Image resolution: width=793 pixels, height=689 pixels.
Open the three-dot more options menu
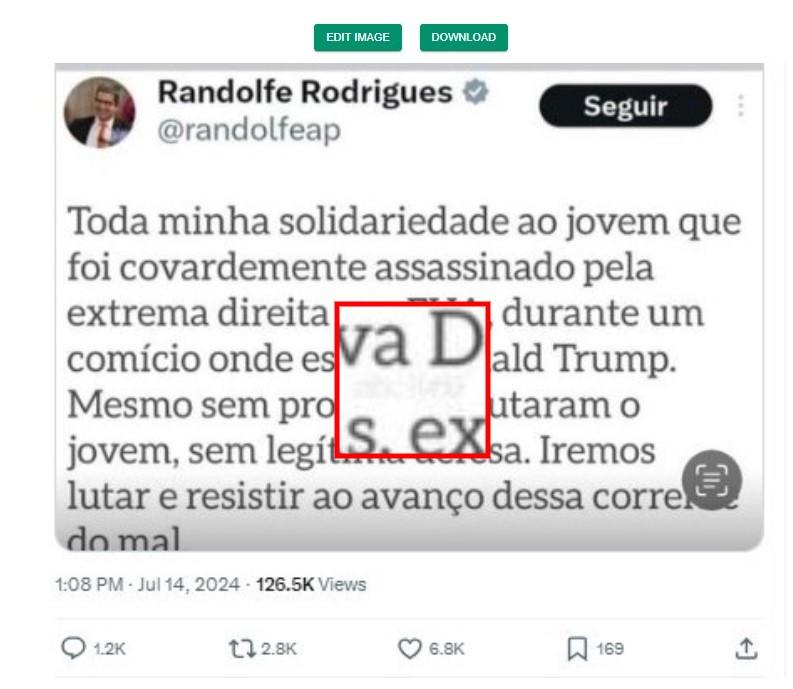point(740,106)
